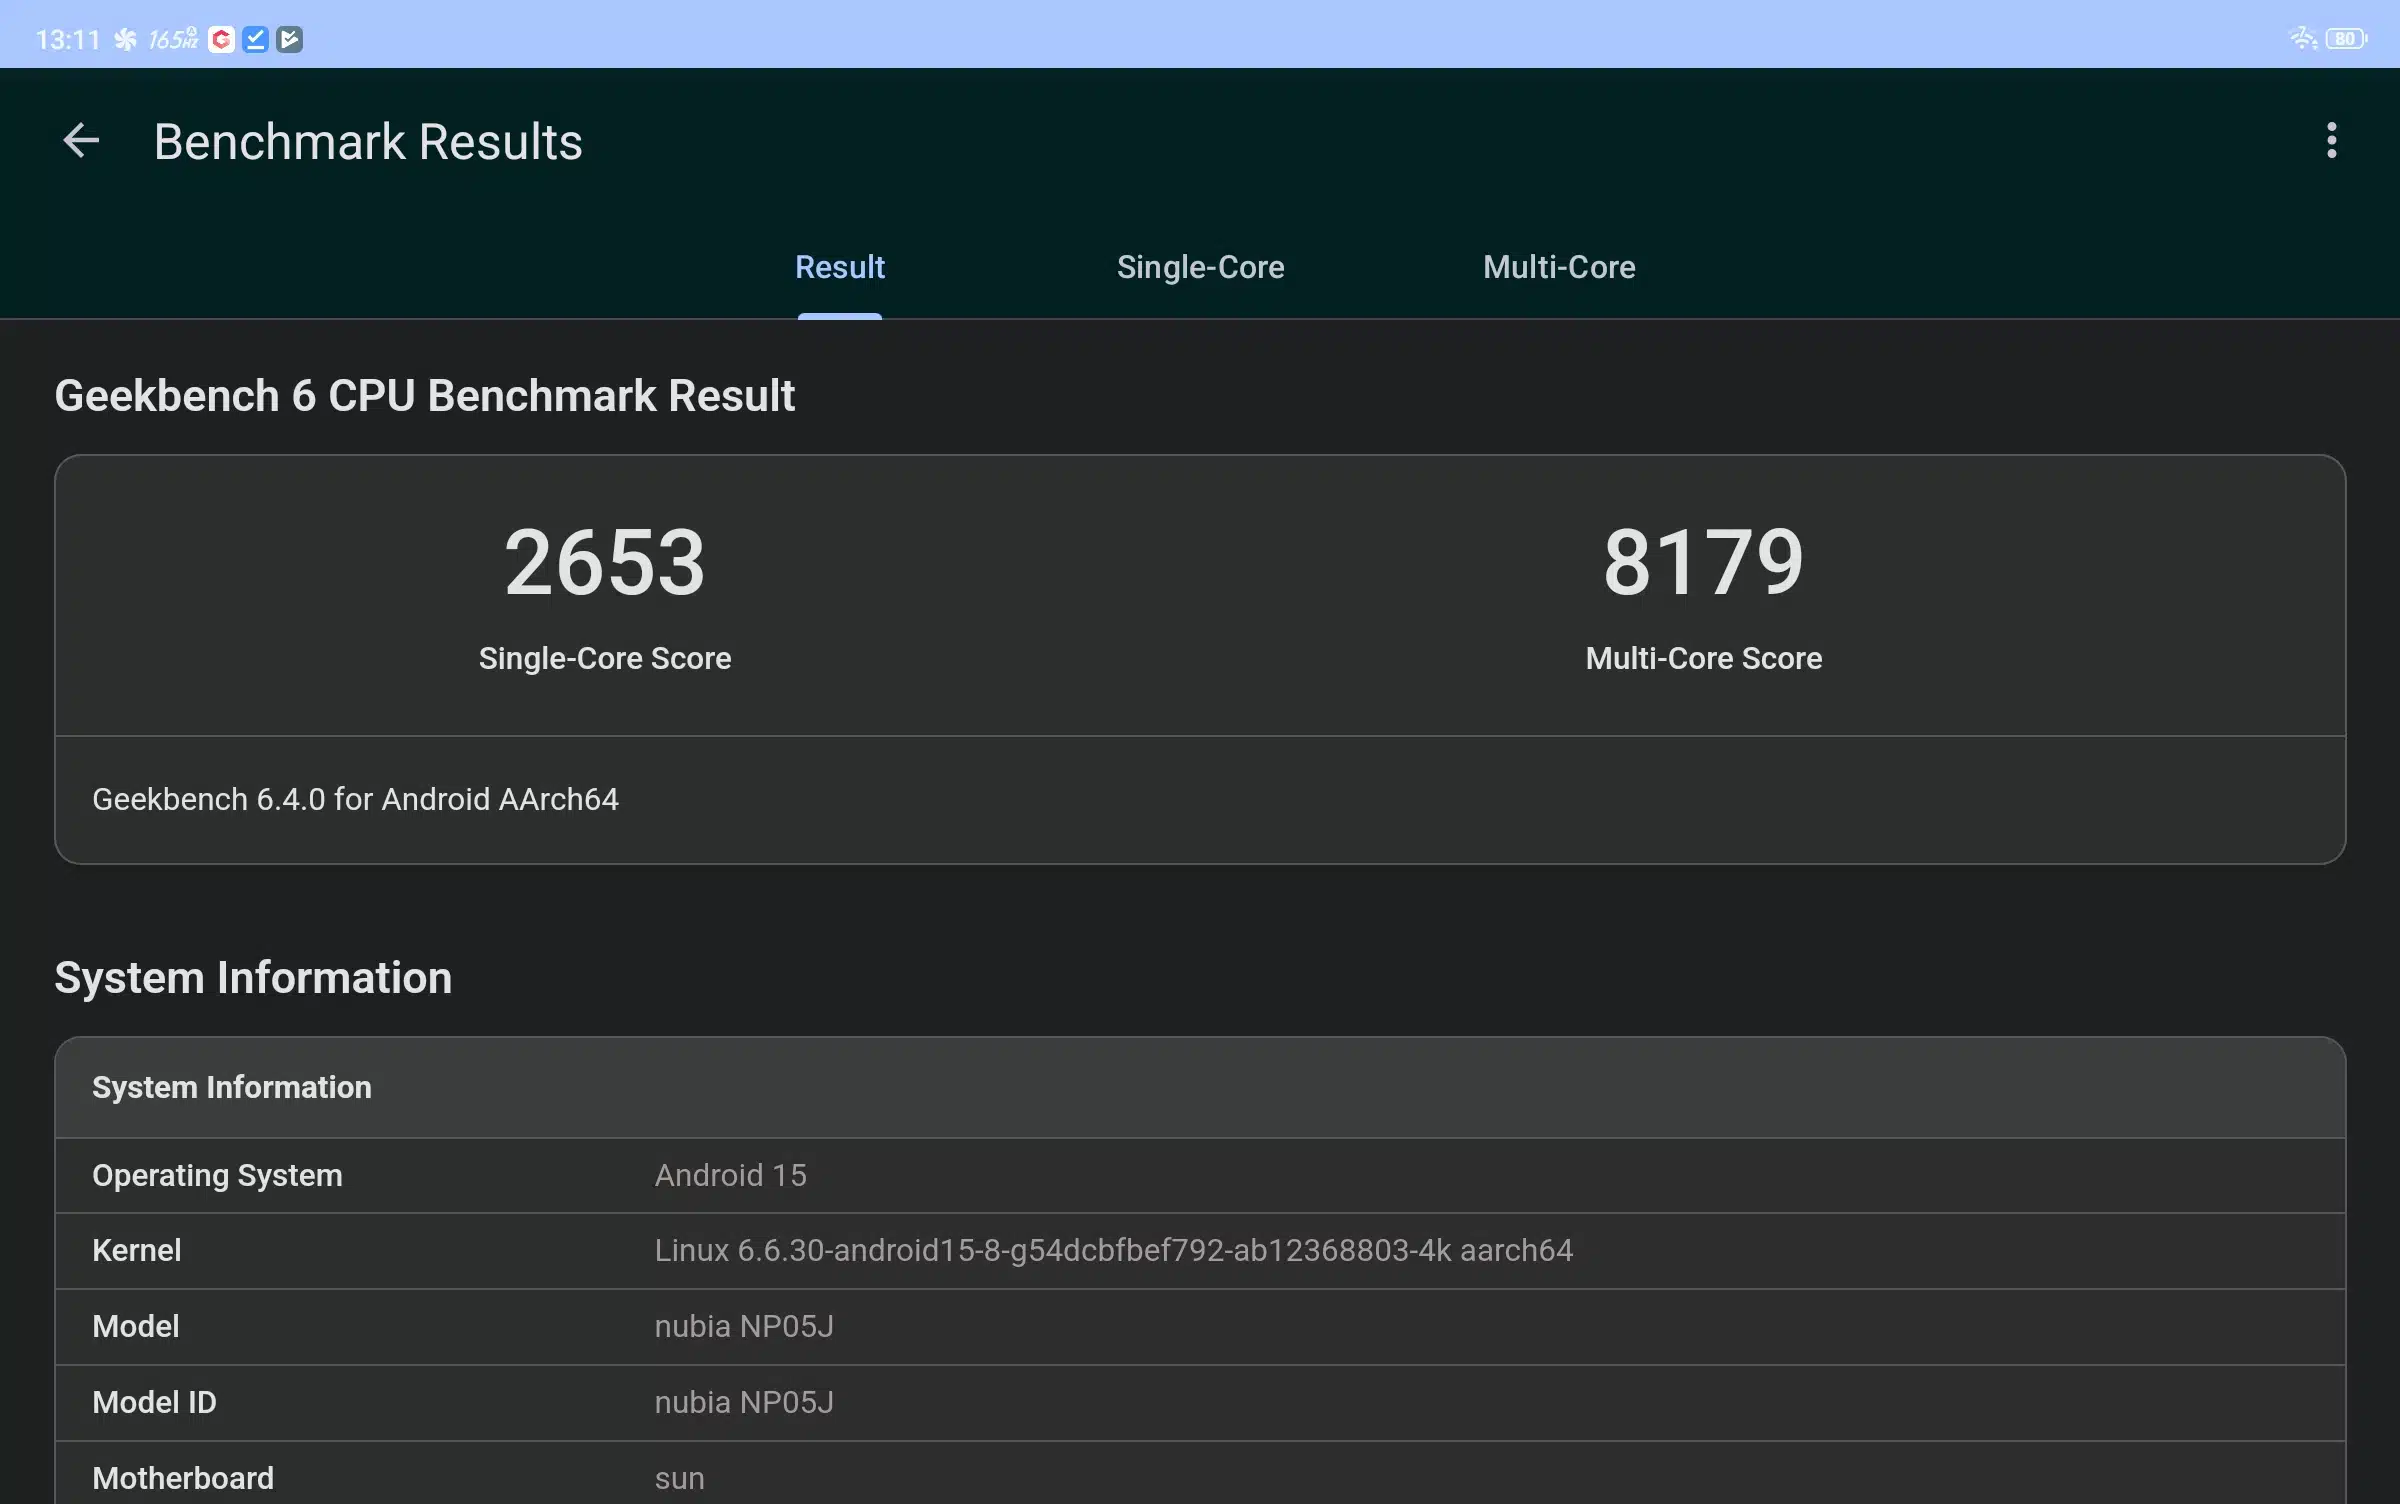2400x1504 pixels.
Task: Select the Android 15 value
Action: click(x=730, y=1175)
